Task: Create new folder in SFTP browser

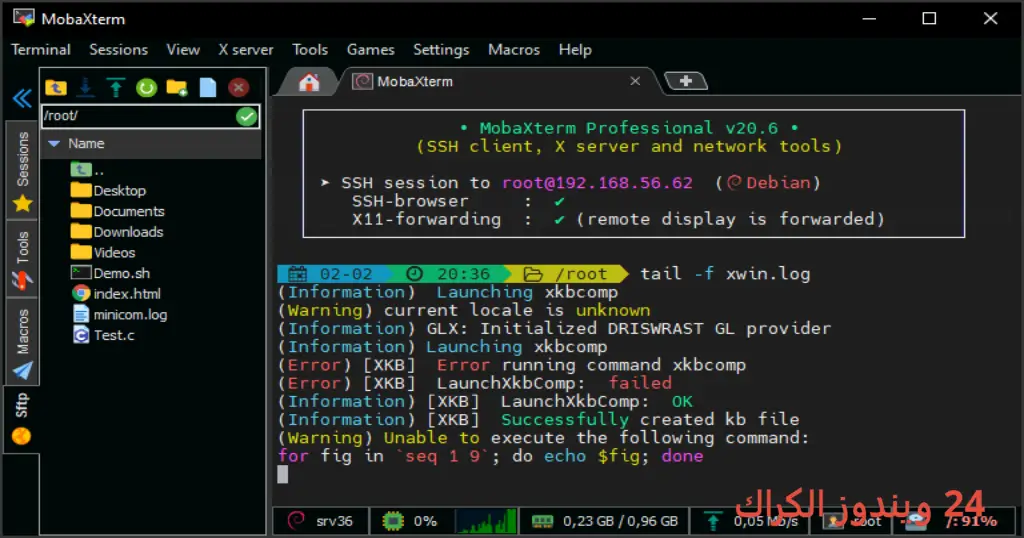Action: pos(176,87)
